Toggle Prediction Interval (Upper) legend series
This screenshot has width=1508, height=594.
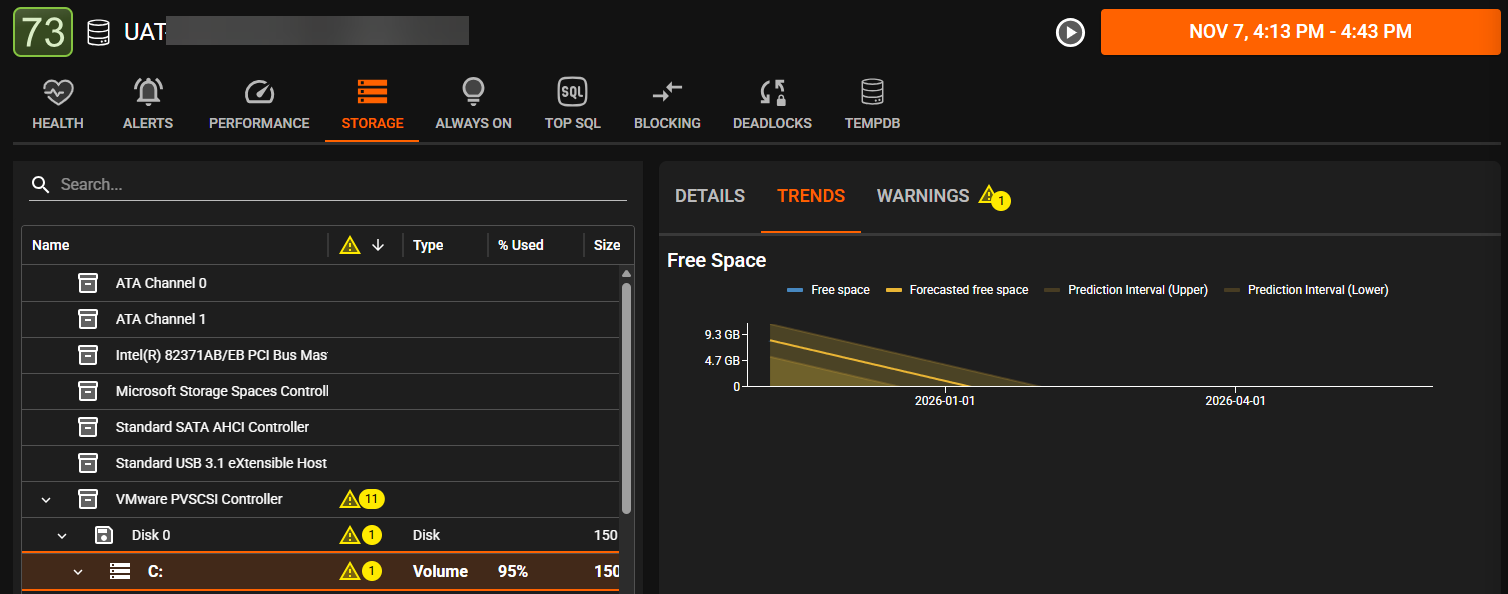point(1126,290)
